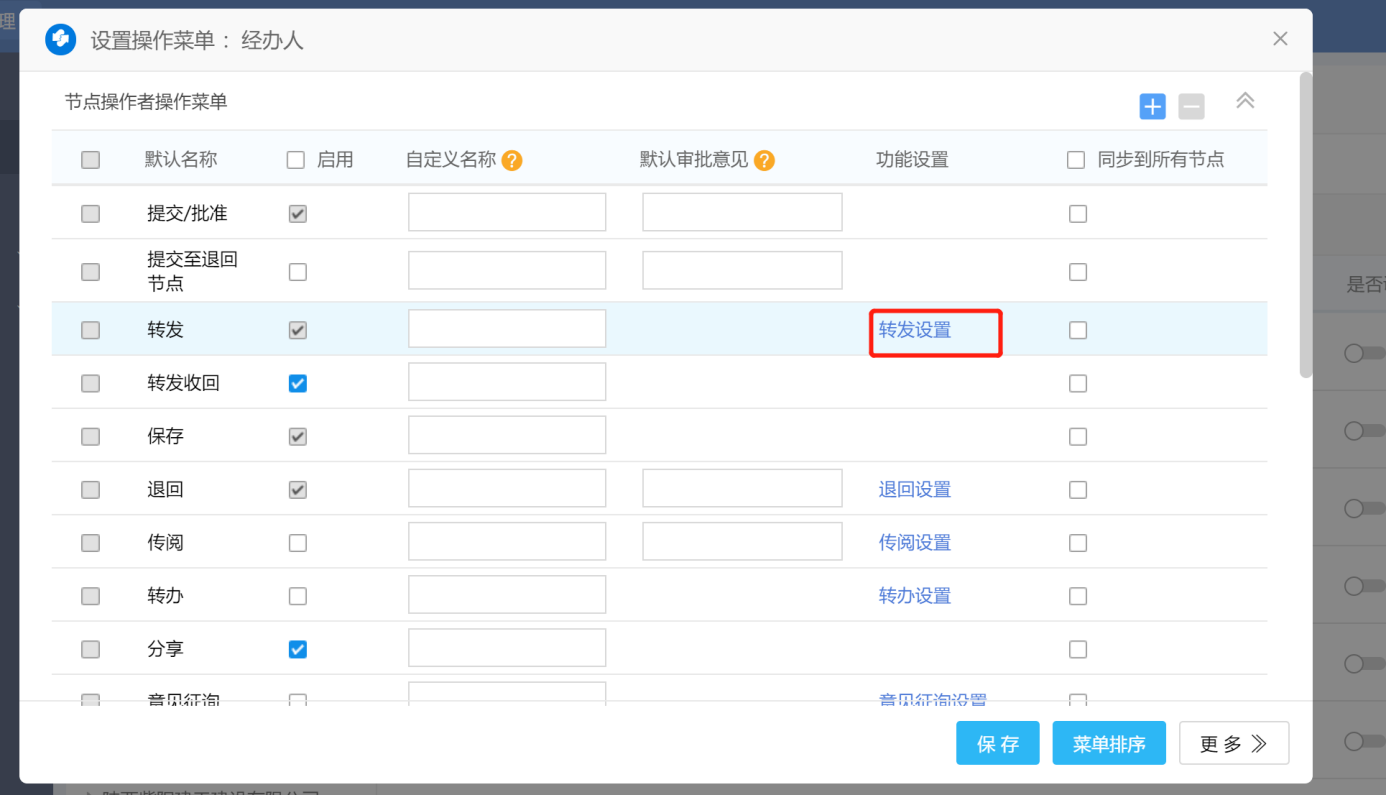
Task: Disable the 转发收回 enable checkbox
Action: pos(297,383)
